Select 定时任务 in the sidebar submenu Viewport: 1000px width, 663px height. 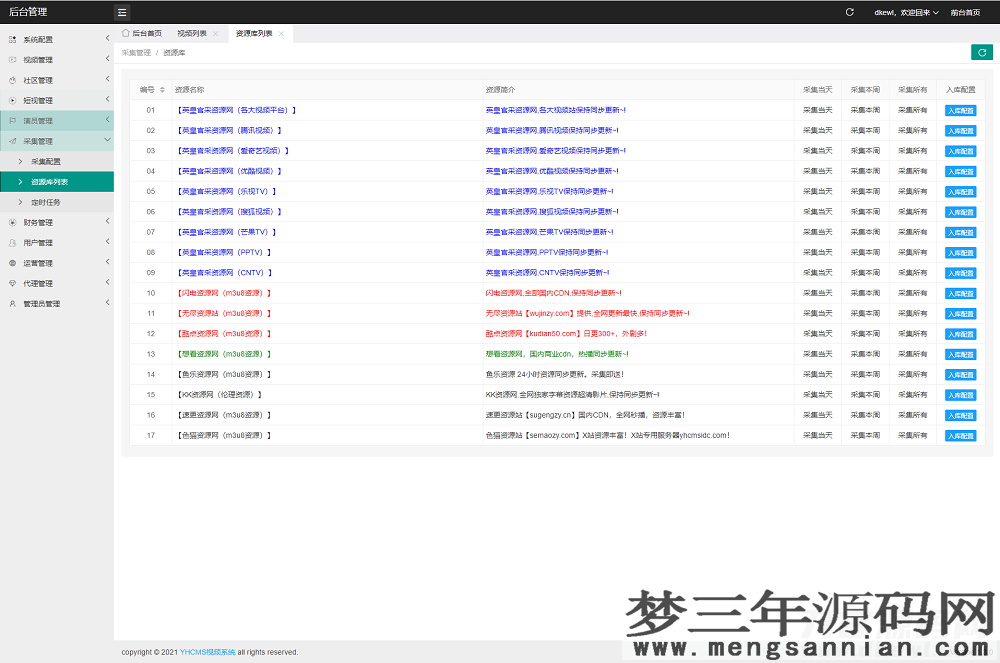click(46, 202)
